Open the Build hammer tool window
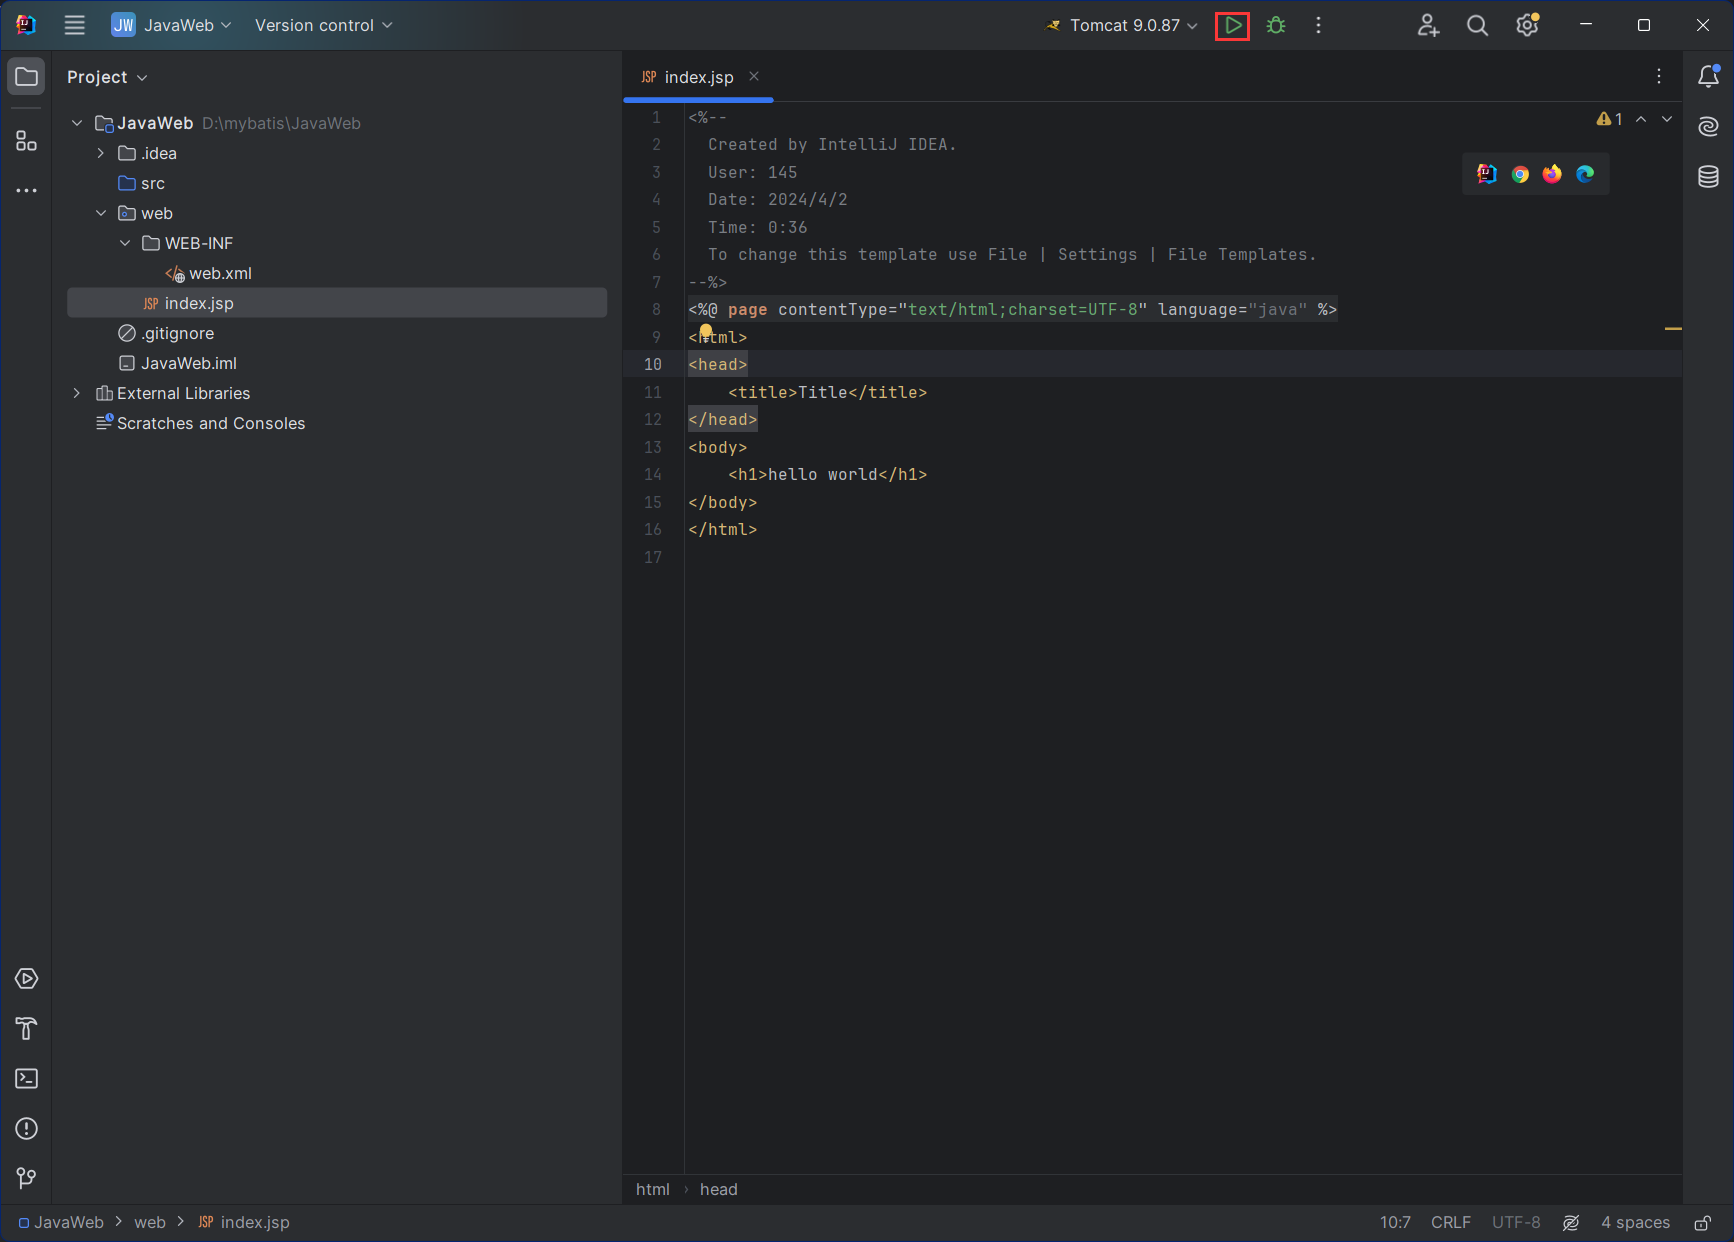Viewport: 1734px width, 1242px height. (x=27, y=1029)
